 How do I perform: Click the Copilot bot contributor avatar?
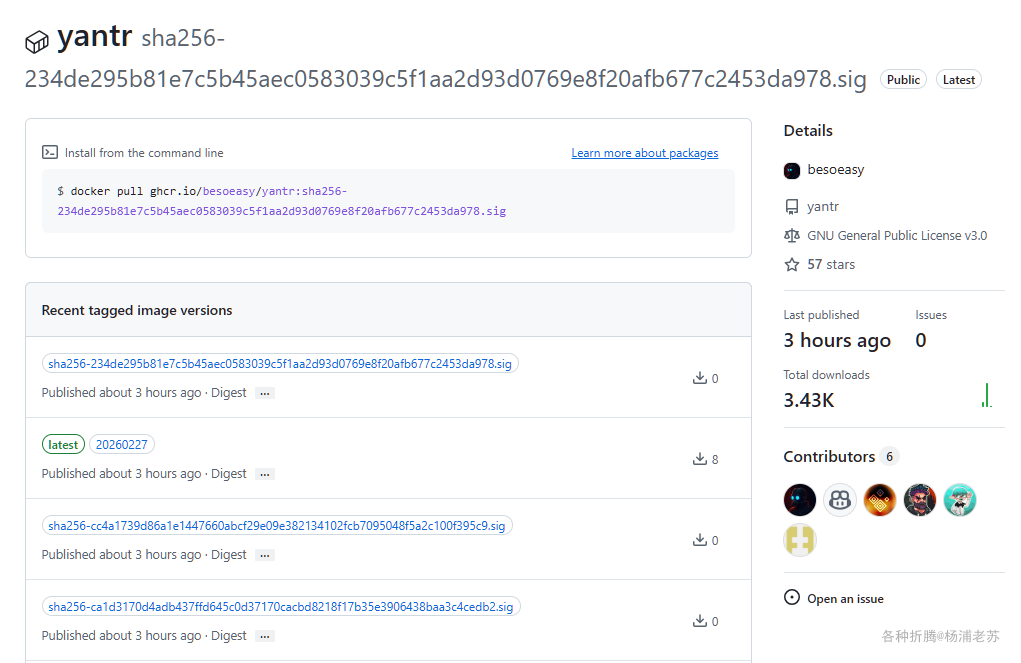tap(840, 499)
